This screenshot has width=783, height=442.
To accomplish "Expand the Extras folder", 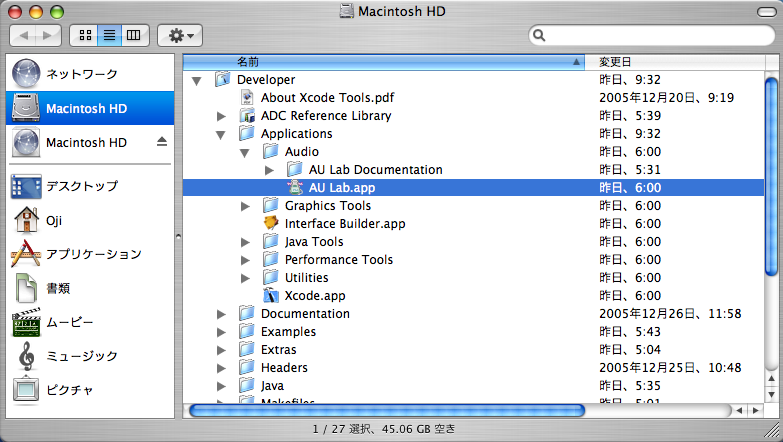I will (x=221, y=350).
